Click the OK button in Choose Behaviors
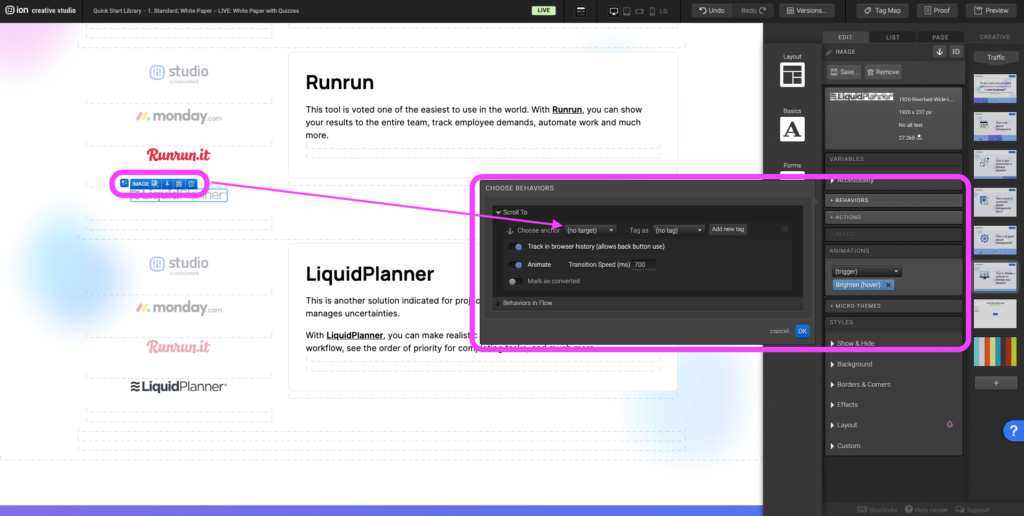 pyautogui.click(x=802, y=331)
